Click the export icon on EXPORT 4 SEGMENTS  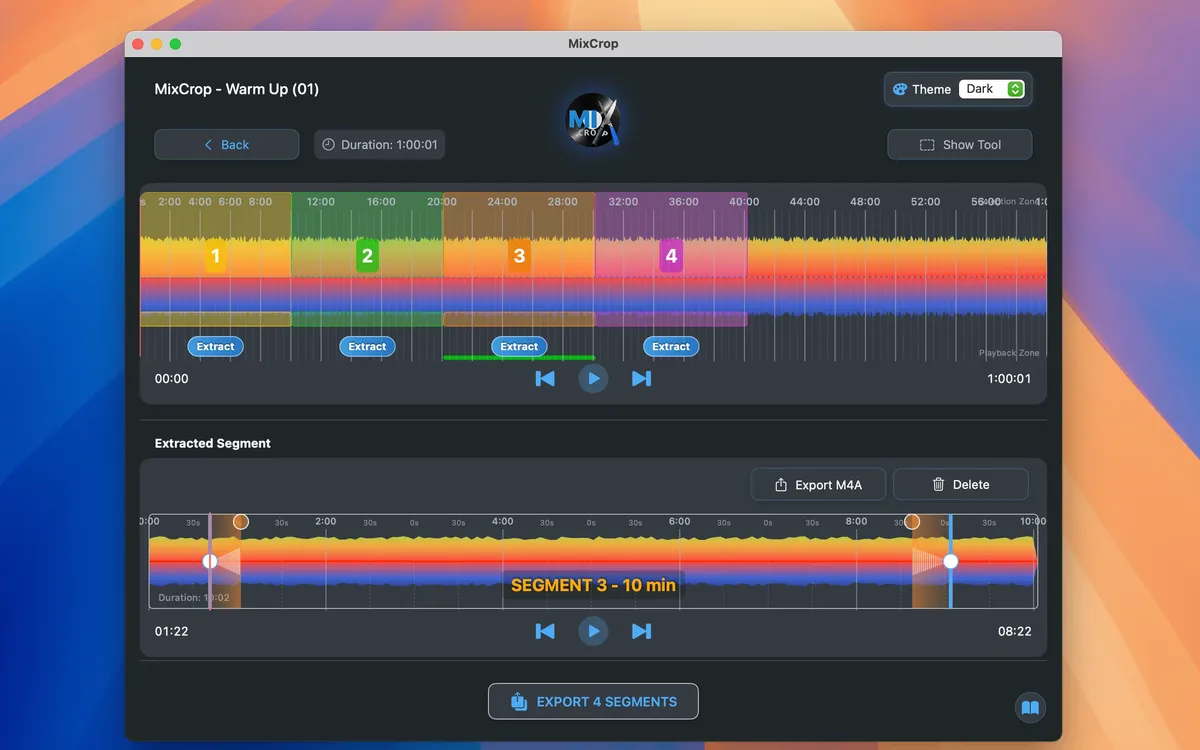tap(520, 701)
